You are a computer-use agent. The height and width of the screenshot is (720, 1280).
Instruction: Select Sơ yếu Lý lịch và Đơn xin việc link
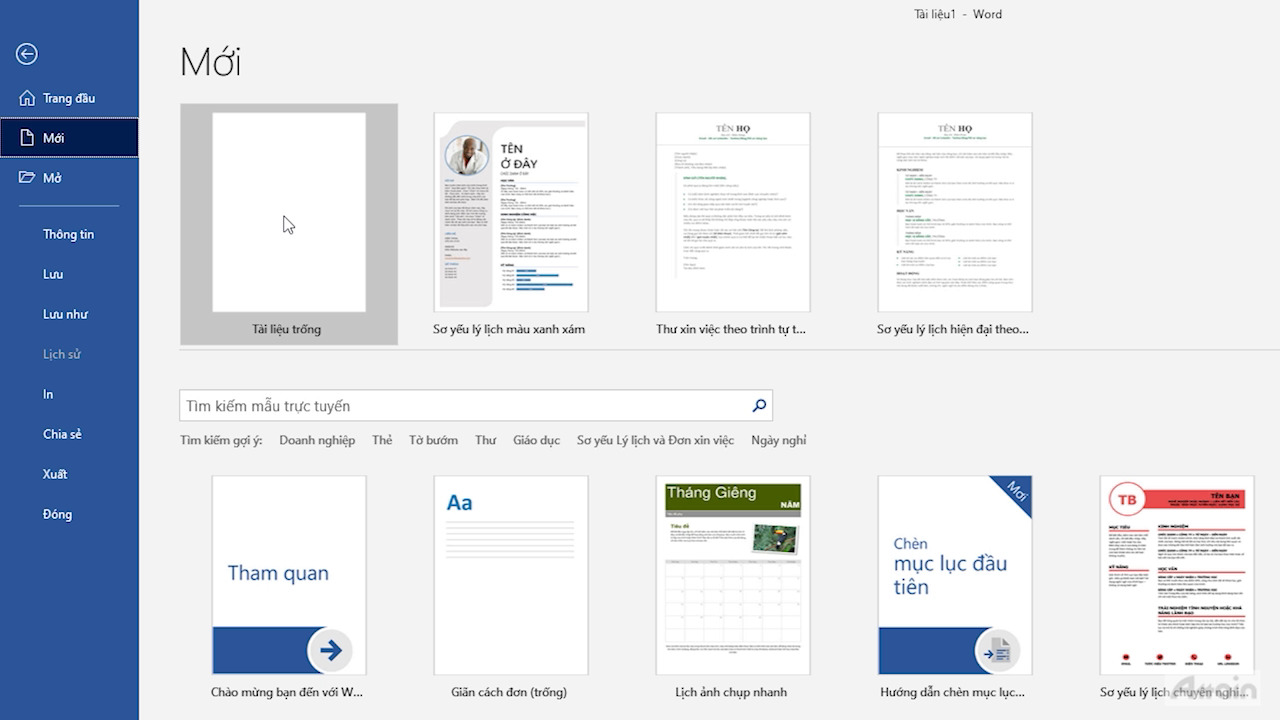pyautogui.click(x=655, y=440)
